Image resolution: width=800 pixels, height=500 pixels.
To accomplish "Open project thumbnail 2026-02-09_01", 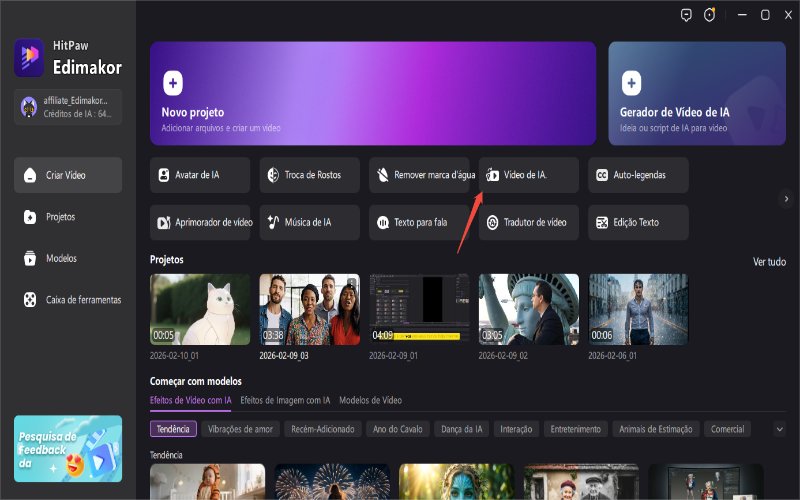I will [419, 310].
